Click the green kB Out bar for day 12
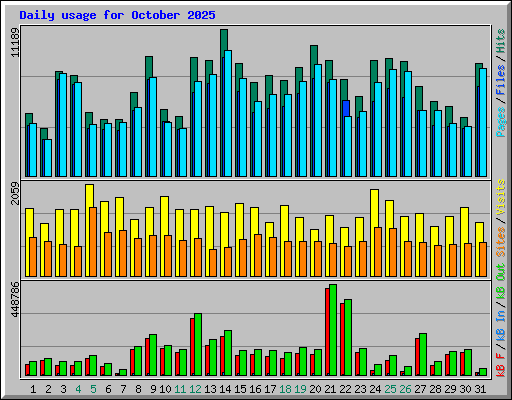This screenshot has height=400, width=512. tap(198, 344)
